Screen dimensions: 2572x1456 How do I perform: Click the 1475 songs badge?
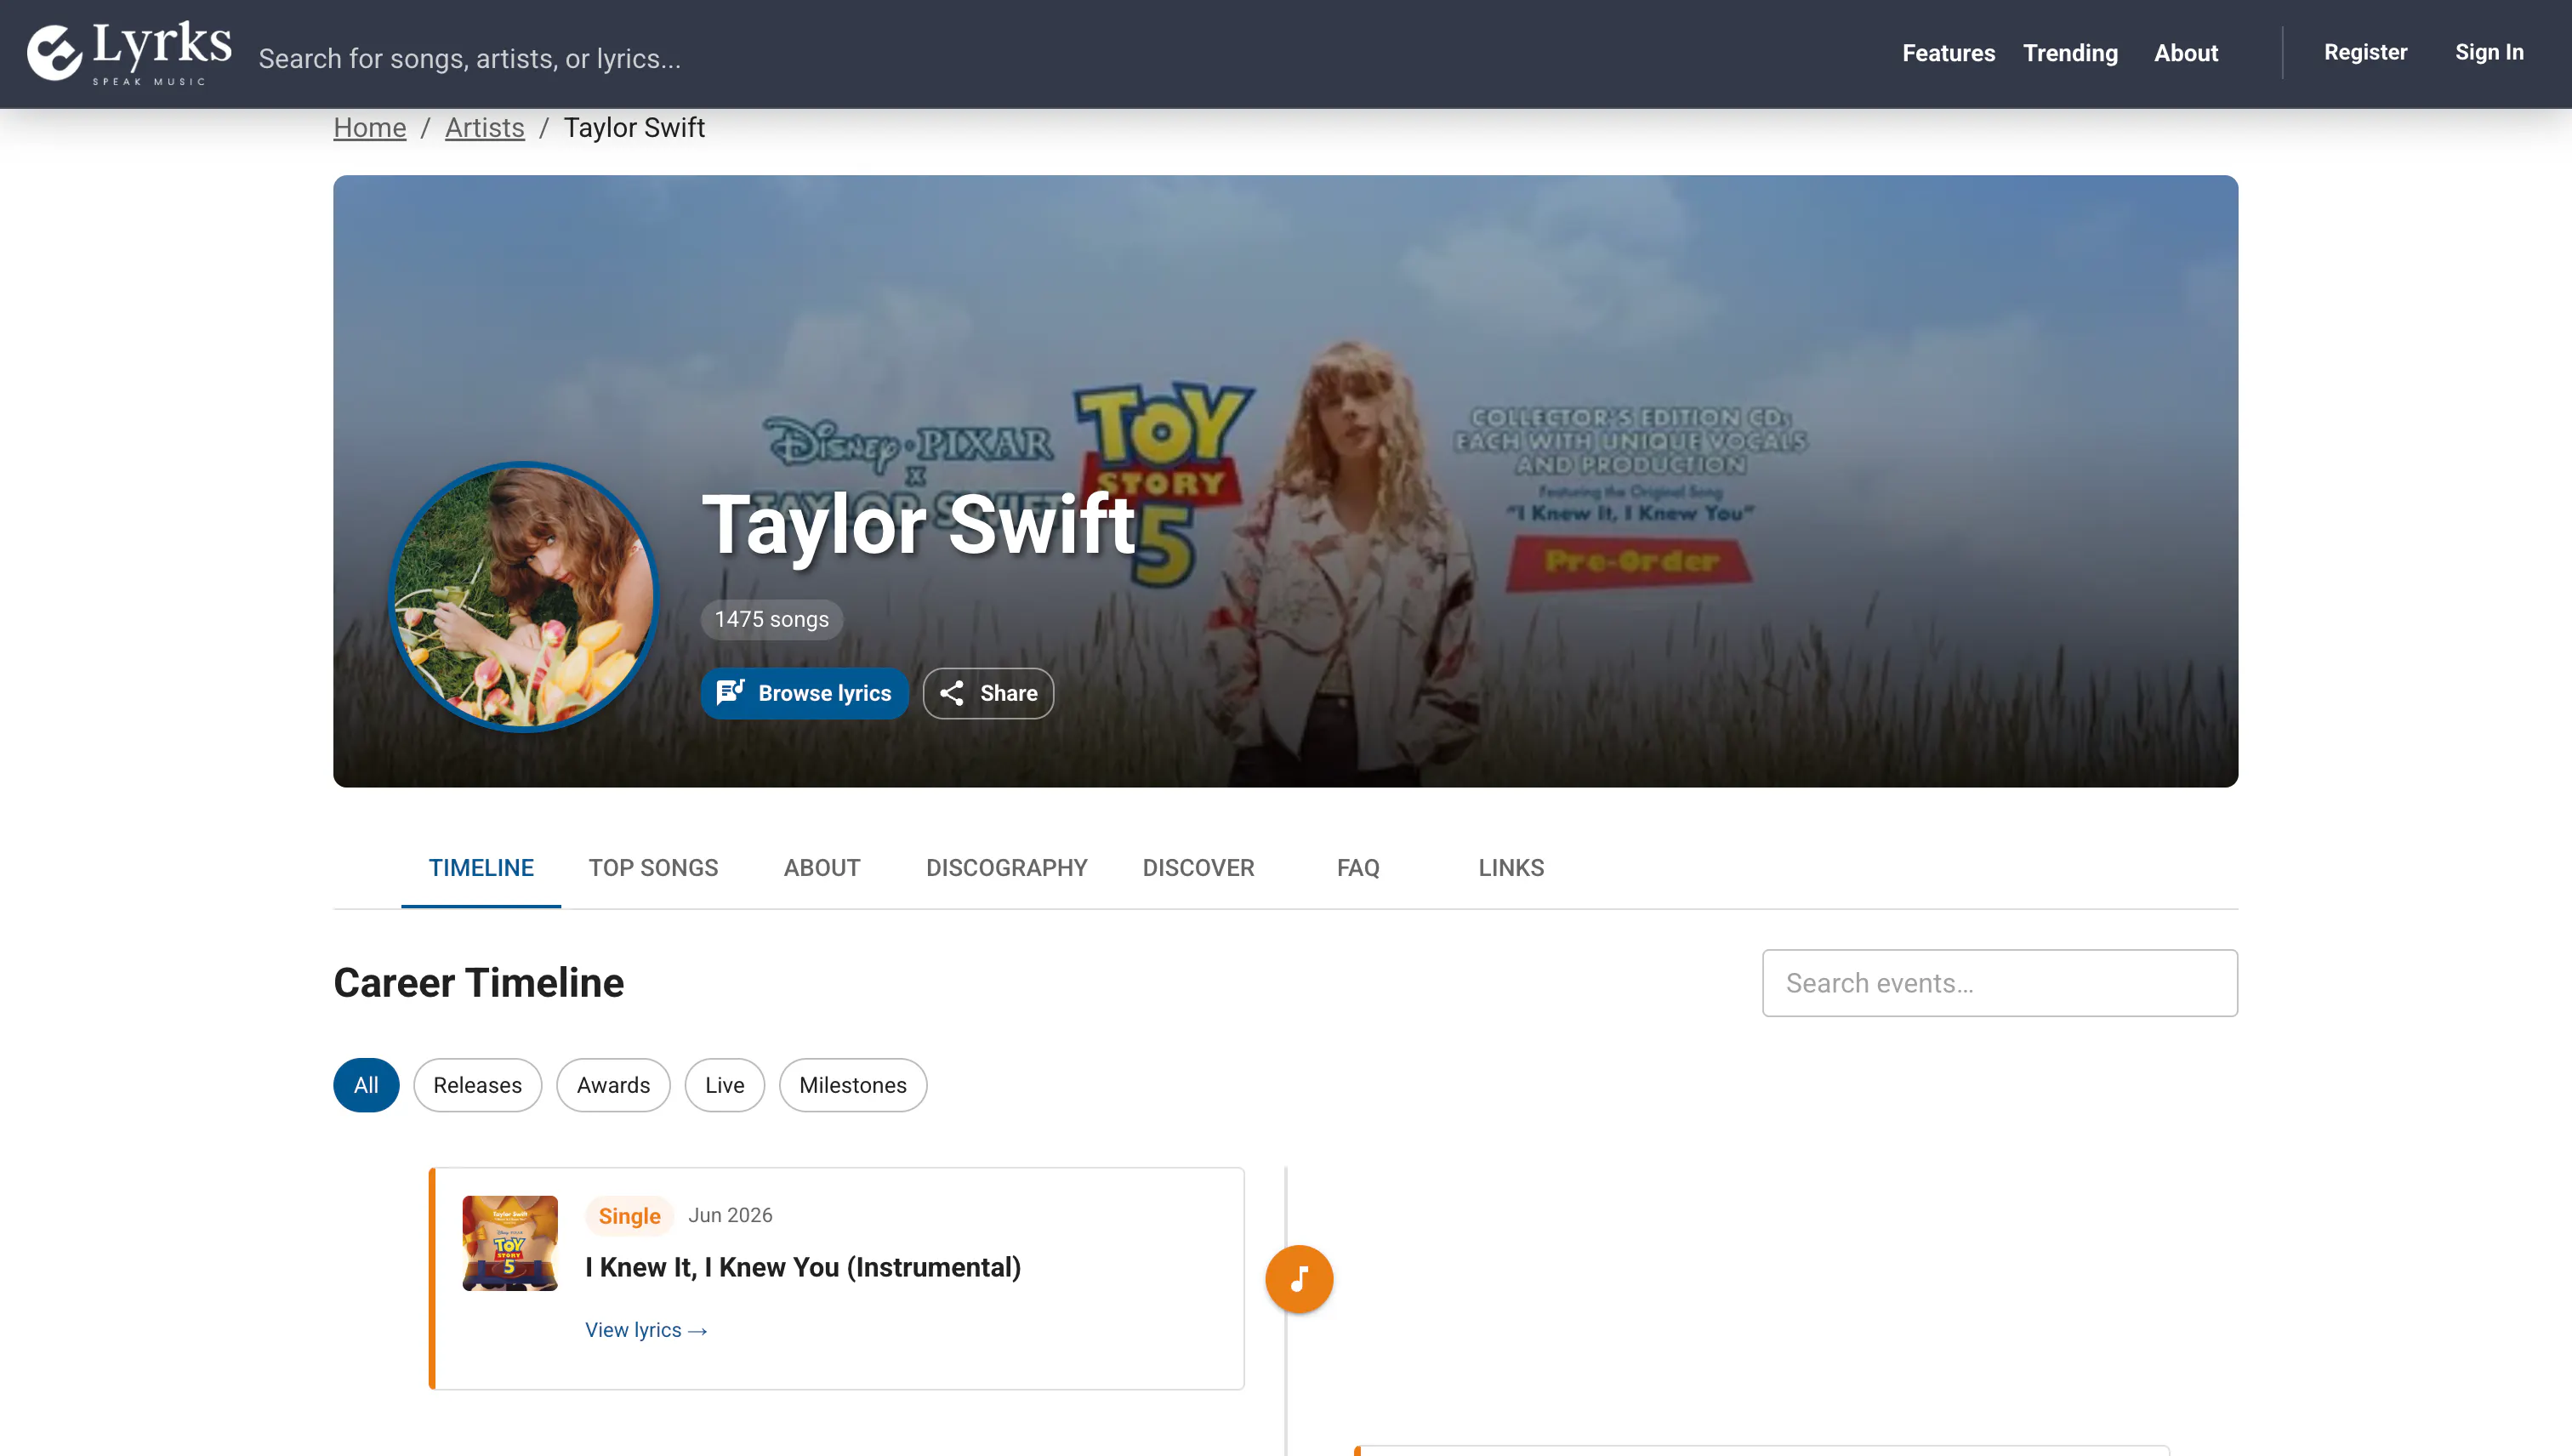pyautogui.click(x=771, y=618)
